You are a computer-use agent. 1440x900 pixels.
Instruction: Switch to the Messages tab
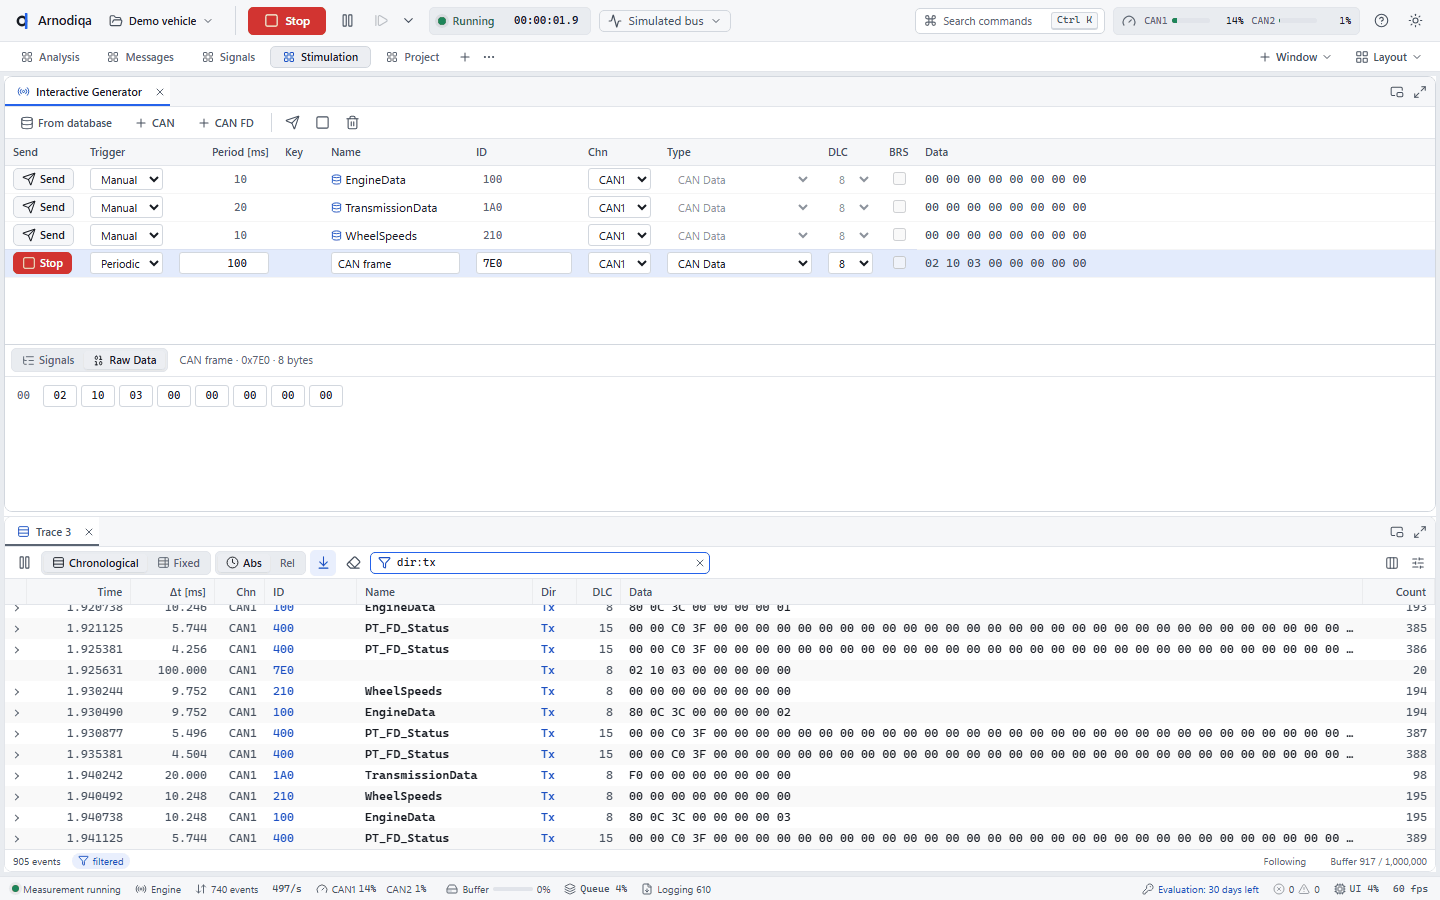140,57
